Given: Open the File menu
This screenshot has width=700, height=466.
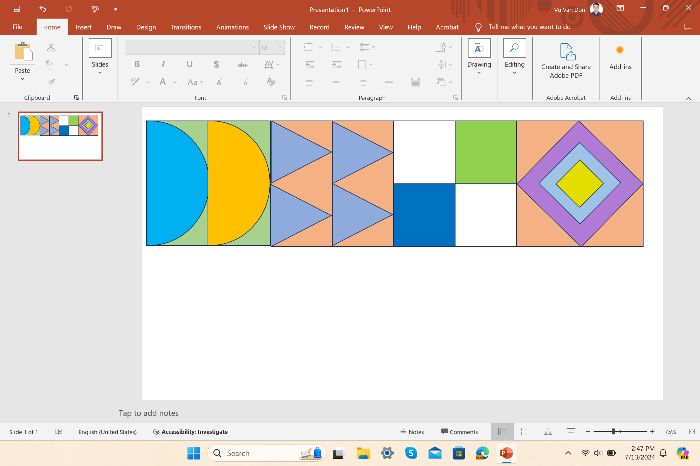Looking at the screenshot, I should coord(17,27).
